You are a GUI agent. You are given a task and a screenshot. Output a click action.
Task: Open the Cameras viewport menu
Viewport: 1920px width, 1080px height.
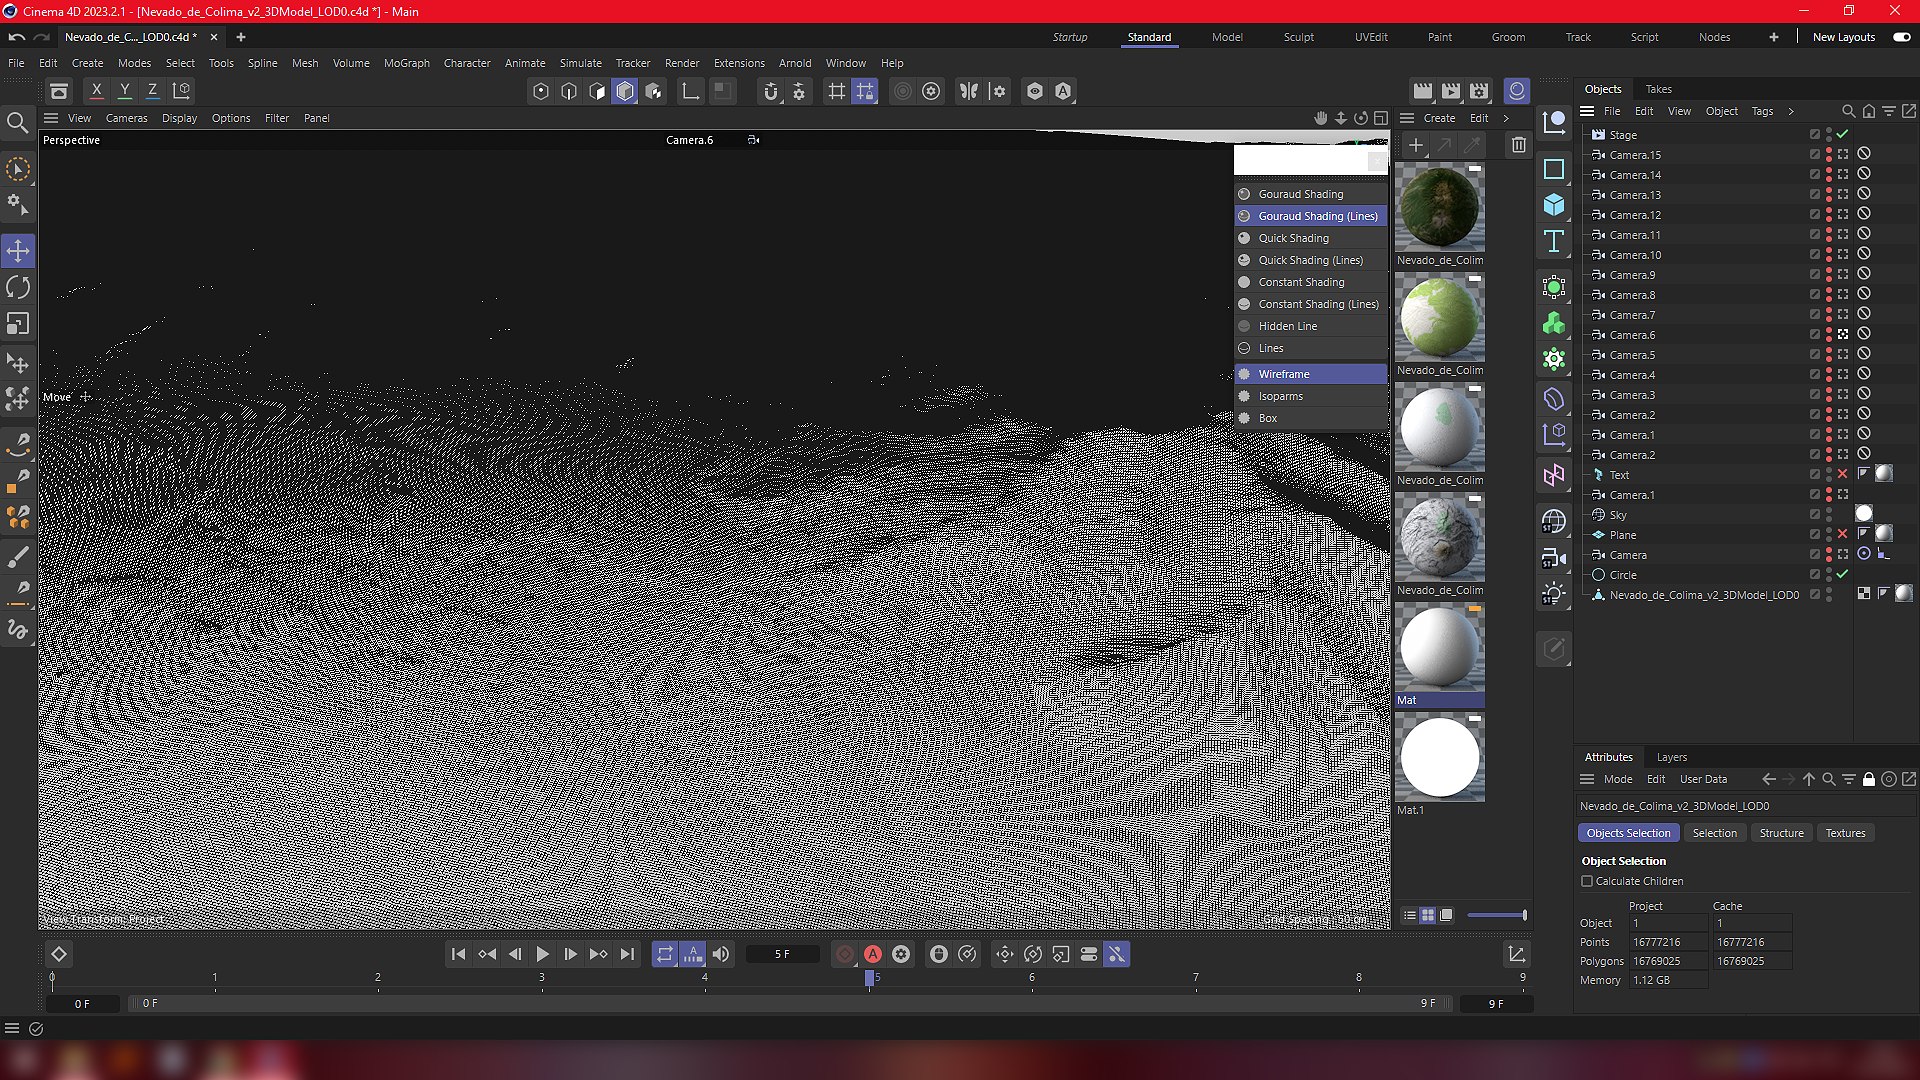[x=127, y=118]
